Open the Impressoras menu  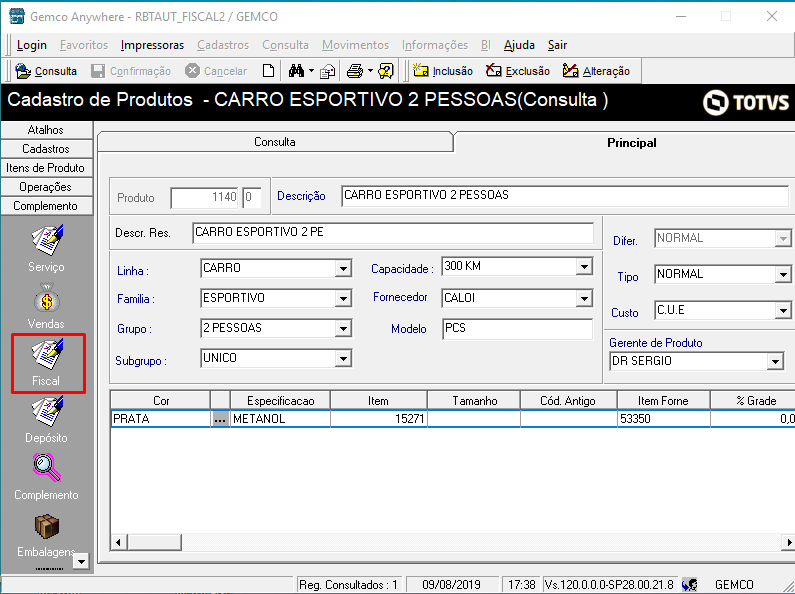point(152,45)
